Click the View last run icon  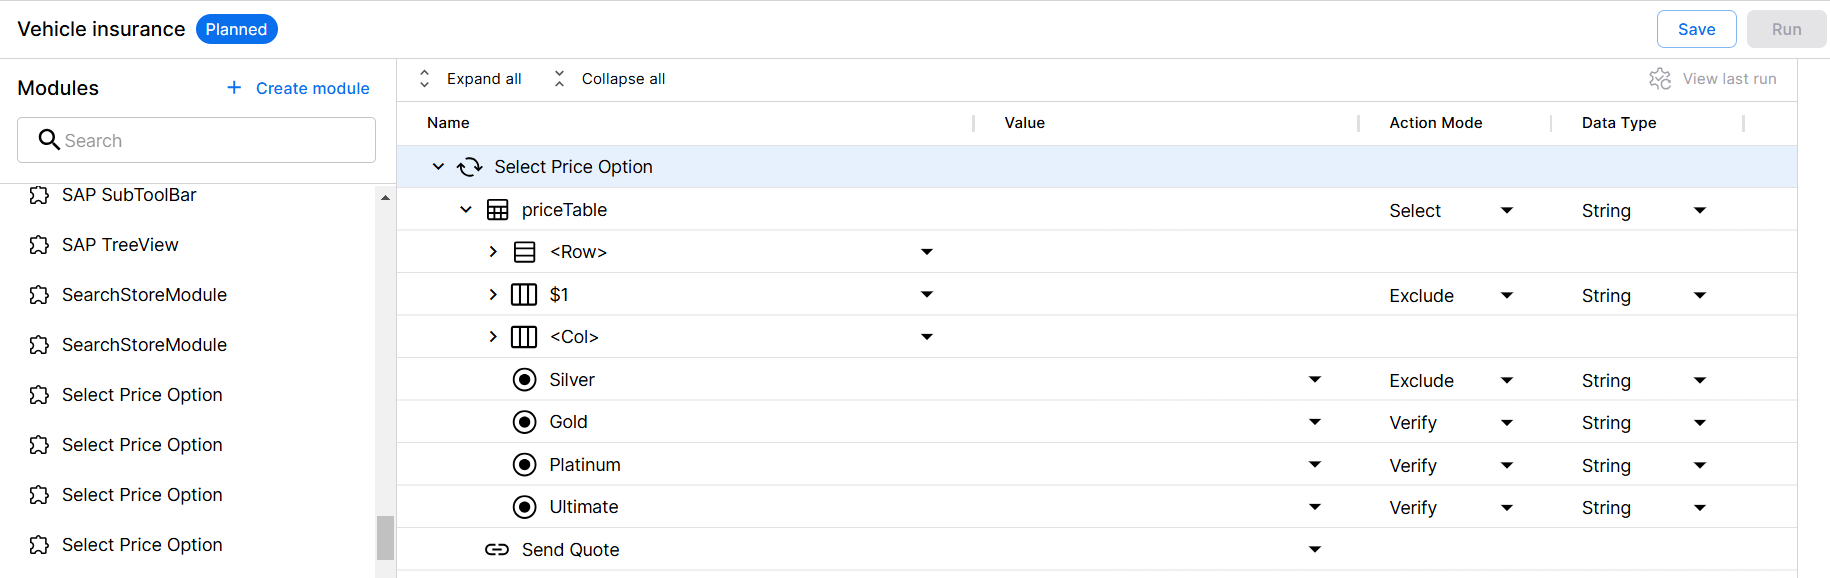tap(1660, 79)
